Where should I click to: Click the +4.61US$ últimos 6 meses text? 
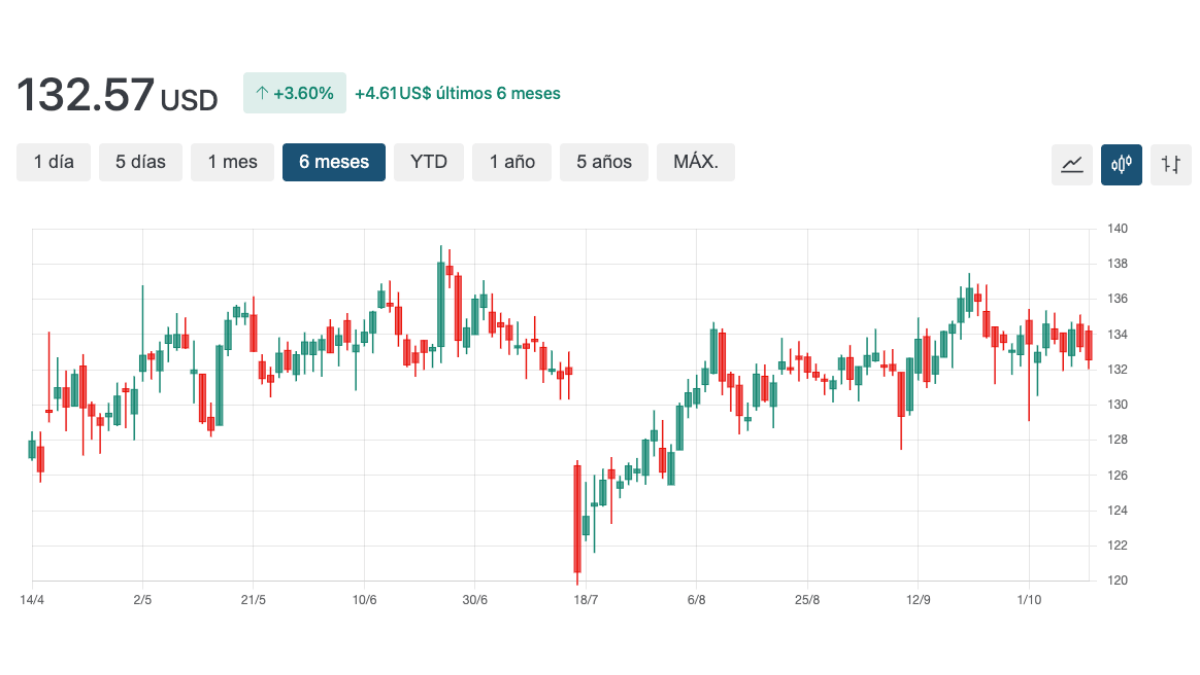coord(458,93)
